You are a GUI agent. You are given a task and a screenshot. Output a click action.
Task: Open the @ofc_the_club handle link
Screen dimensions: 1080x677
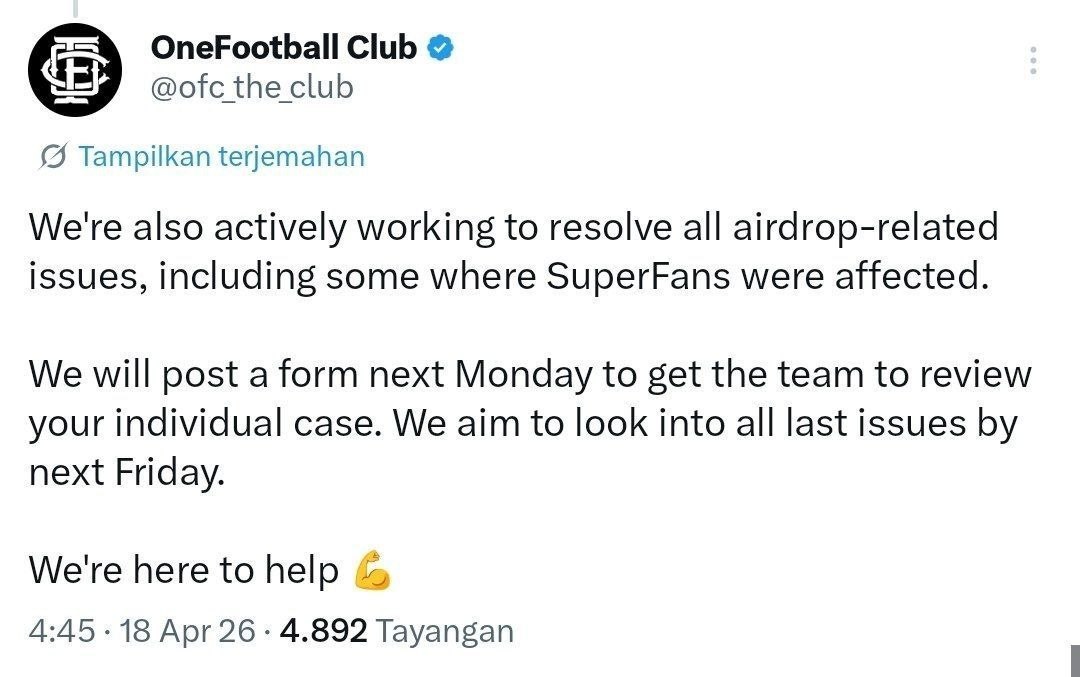pos(250,88)
